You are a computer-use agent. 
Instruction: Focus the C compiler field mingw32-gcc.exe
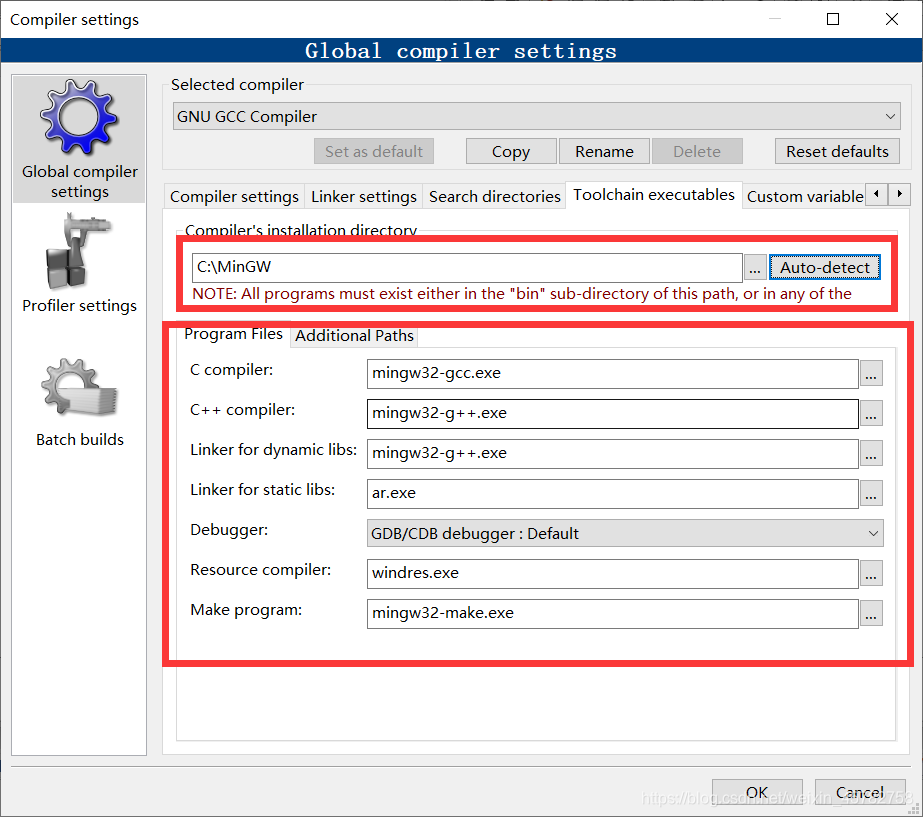click(x=612, y=374)
